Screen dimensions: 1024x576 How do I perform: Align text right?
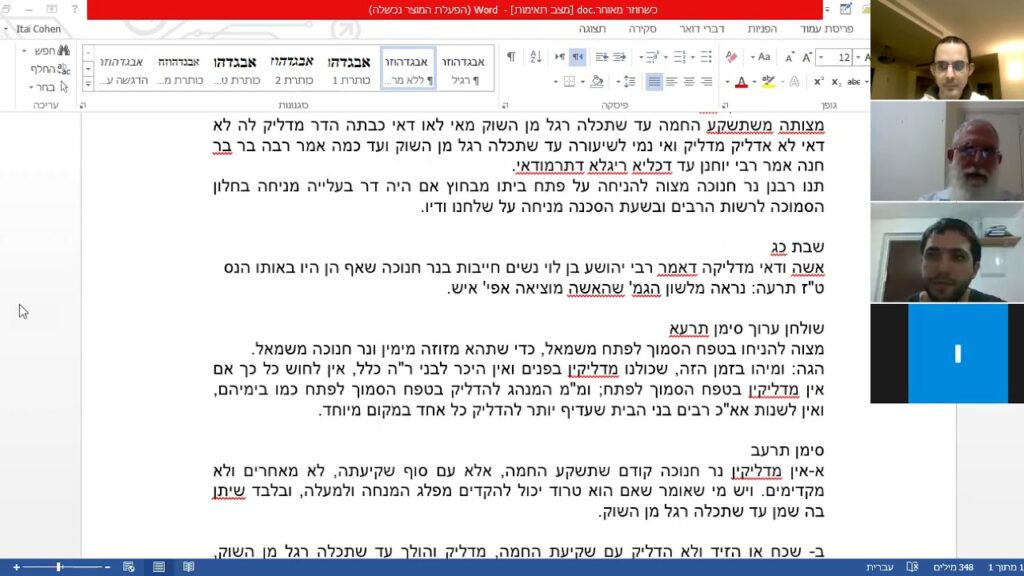707,82
